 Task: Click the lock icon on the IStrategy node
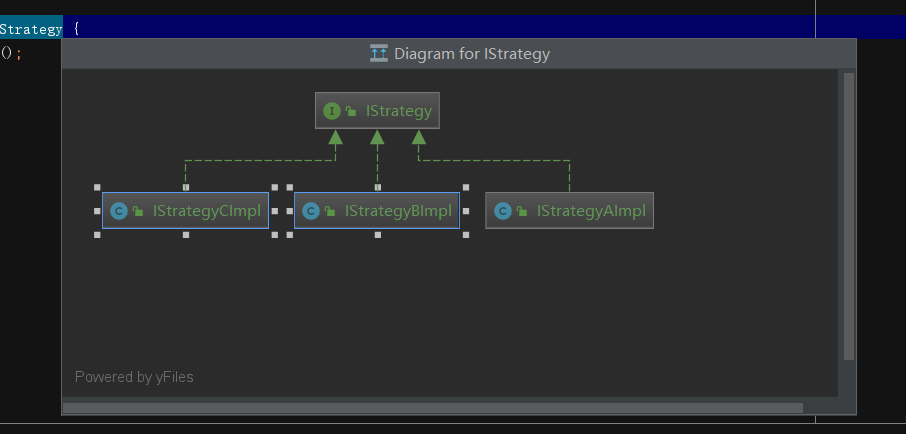pos(351,112)
